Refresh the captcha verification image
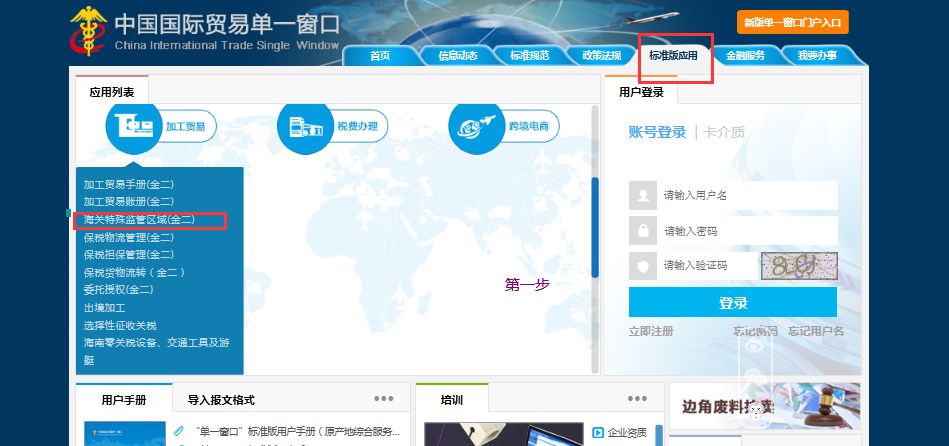Screen dimensions: 949x446 click(x=800, y=266)
